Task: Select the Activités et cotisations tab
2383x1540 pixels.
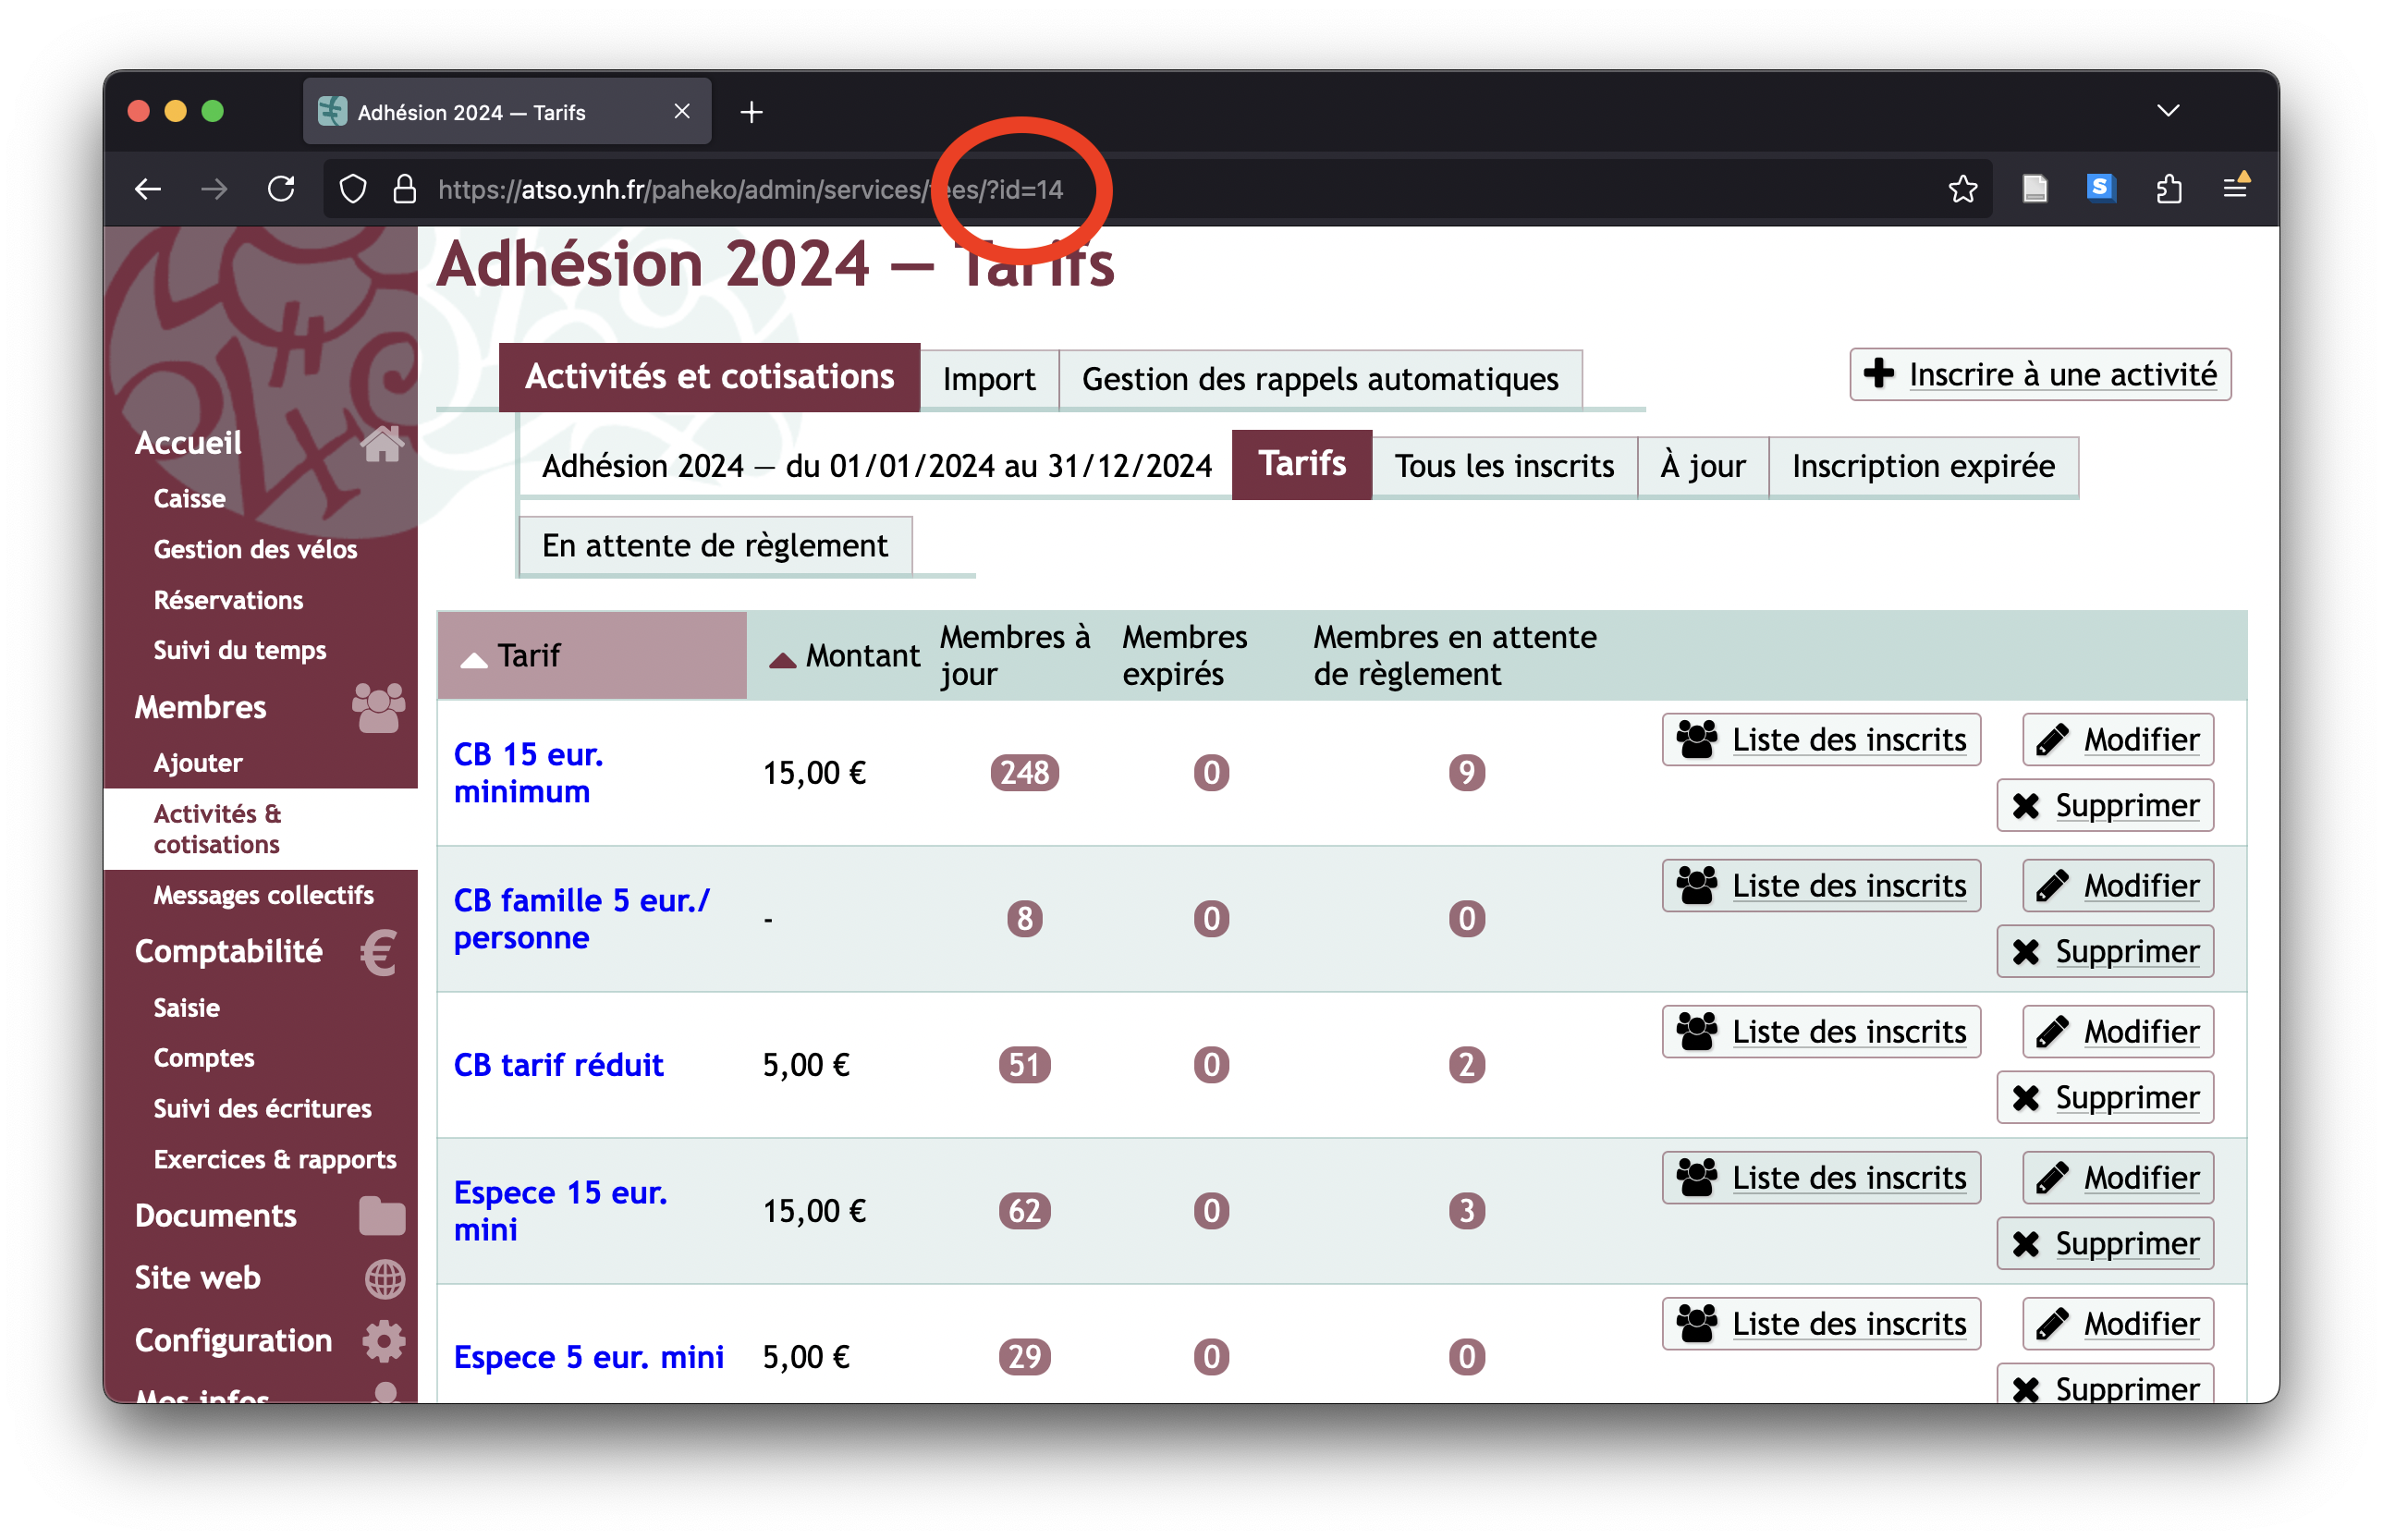Action: click(x=709, y=377)
